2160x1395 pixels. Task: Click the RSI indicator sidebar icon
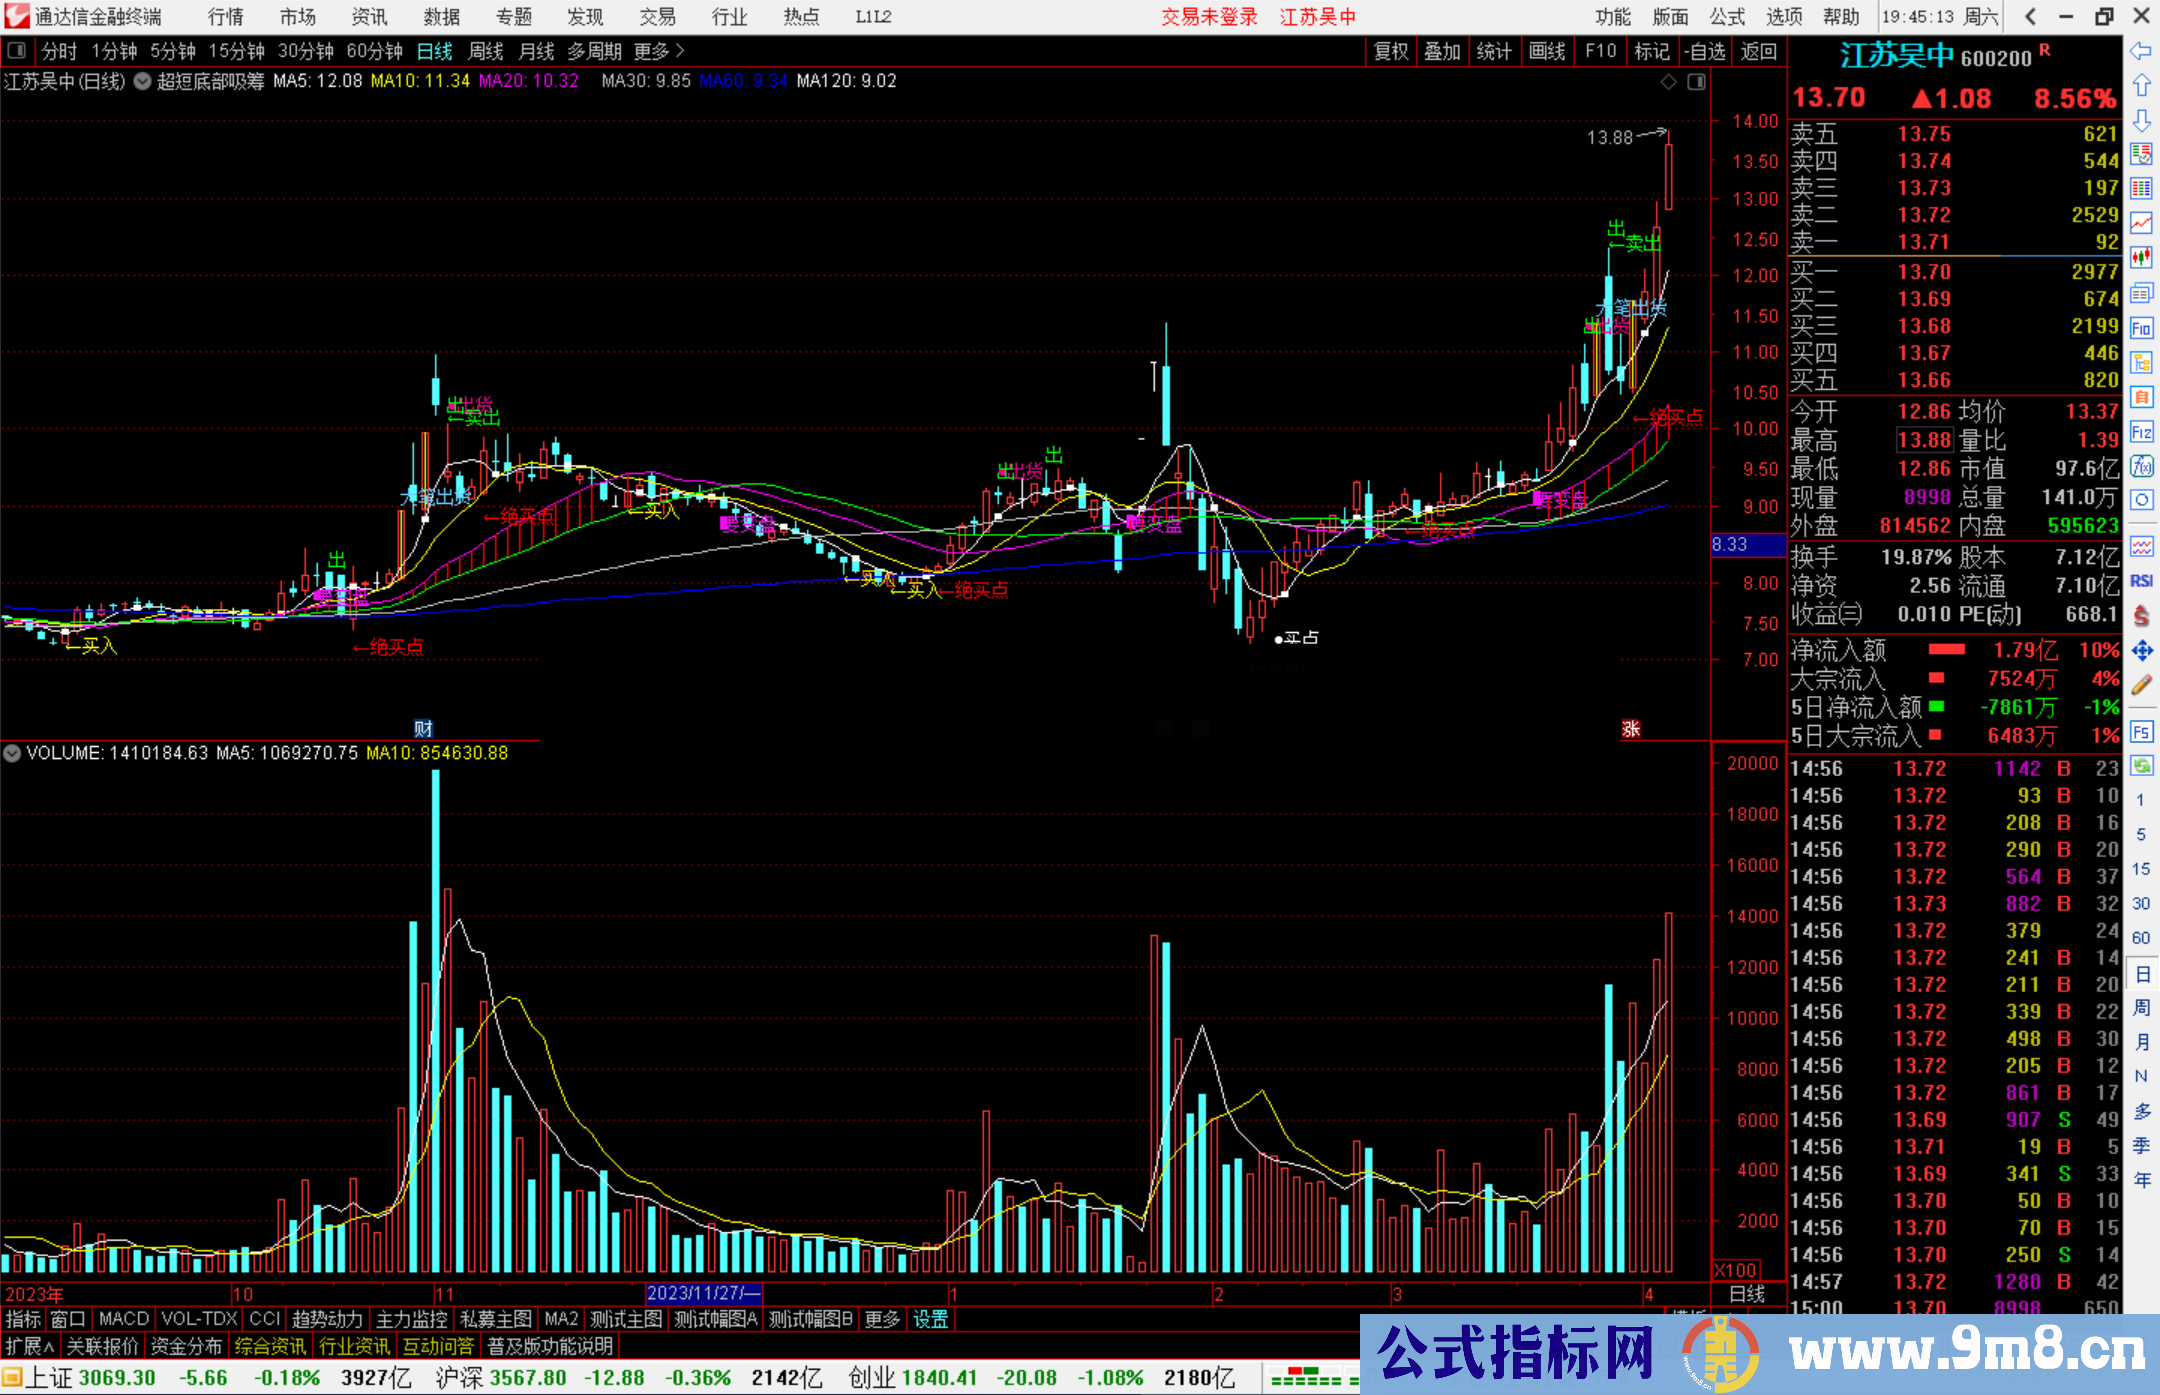point(2141,581)
